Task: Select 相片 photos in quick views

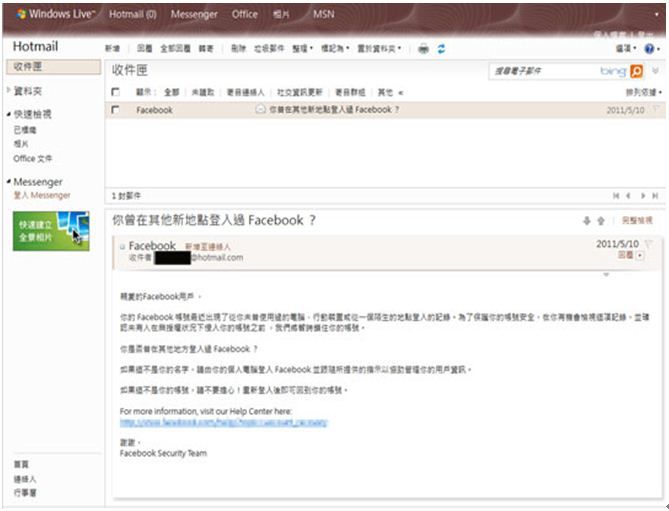Action: 21,144
